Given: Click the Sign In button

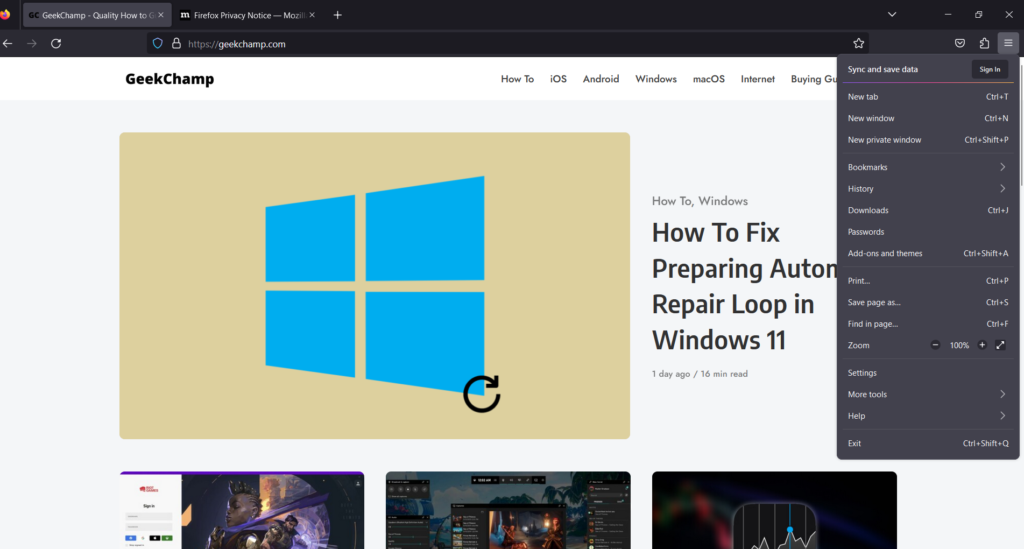Looking at the screenshot, I should [x=989, y=69].
